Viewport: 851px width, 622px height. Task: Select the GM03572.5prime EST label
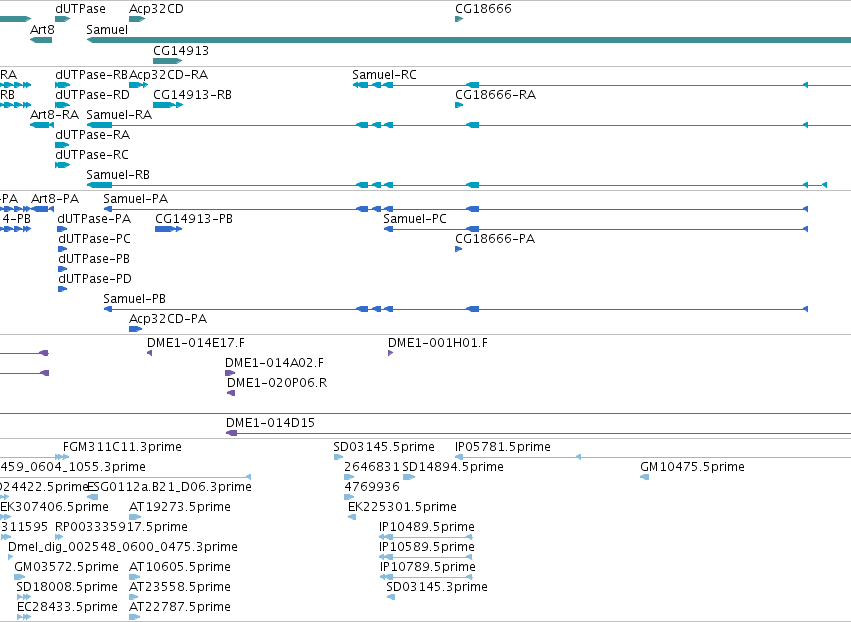[x=66, y=567]
